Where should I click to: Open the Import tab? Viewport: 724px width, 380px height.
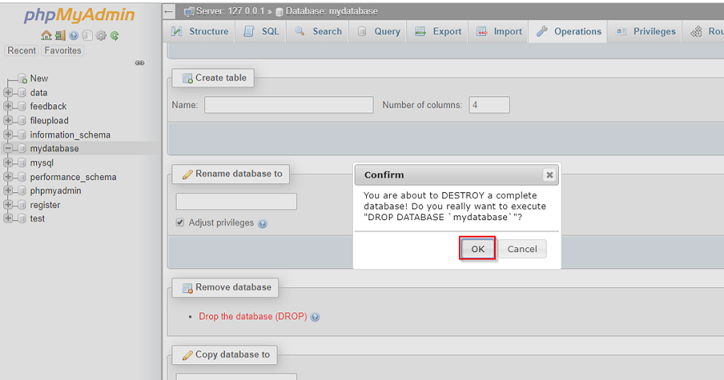pos(499,31)
